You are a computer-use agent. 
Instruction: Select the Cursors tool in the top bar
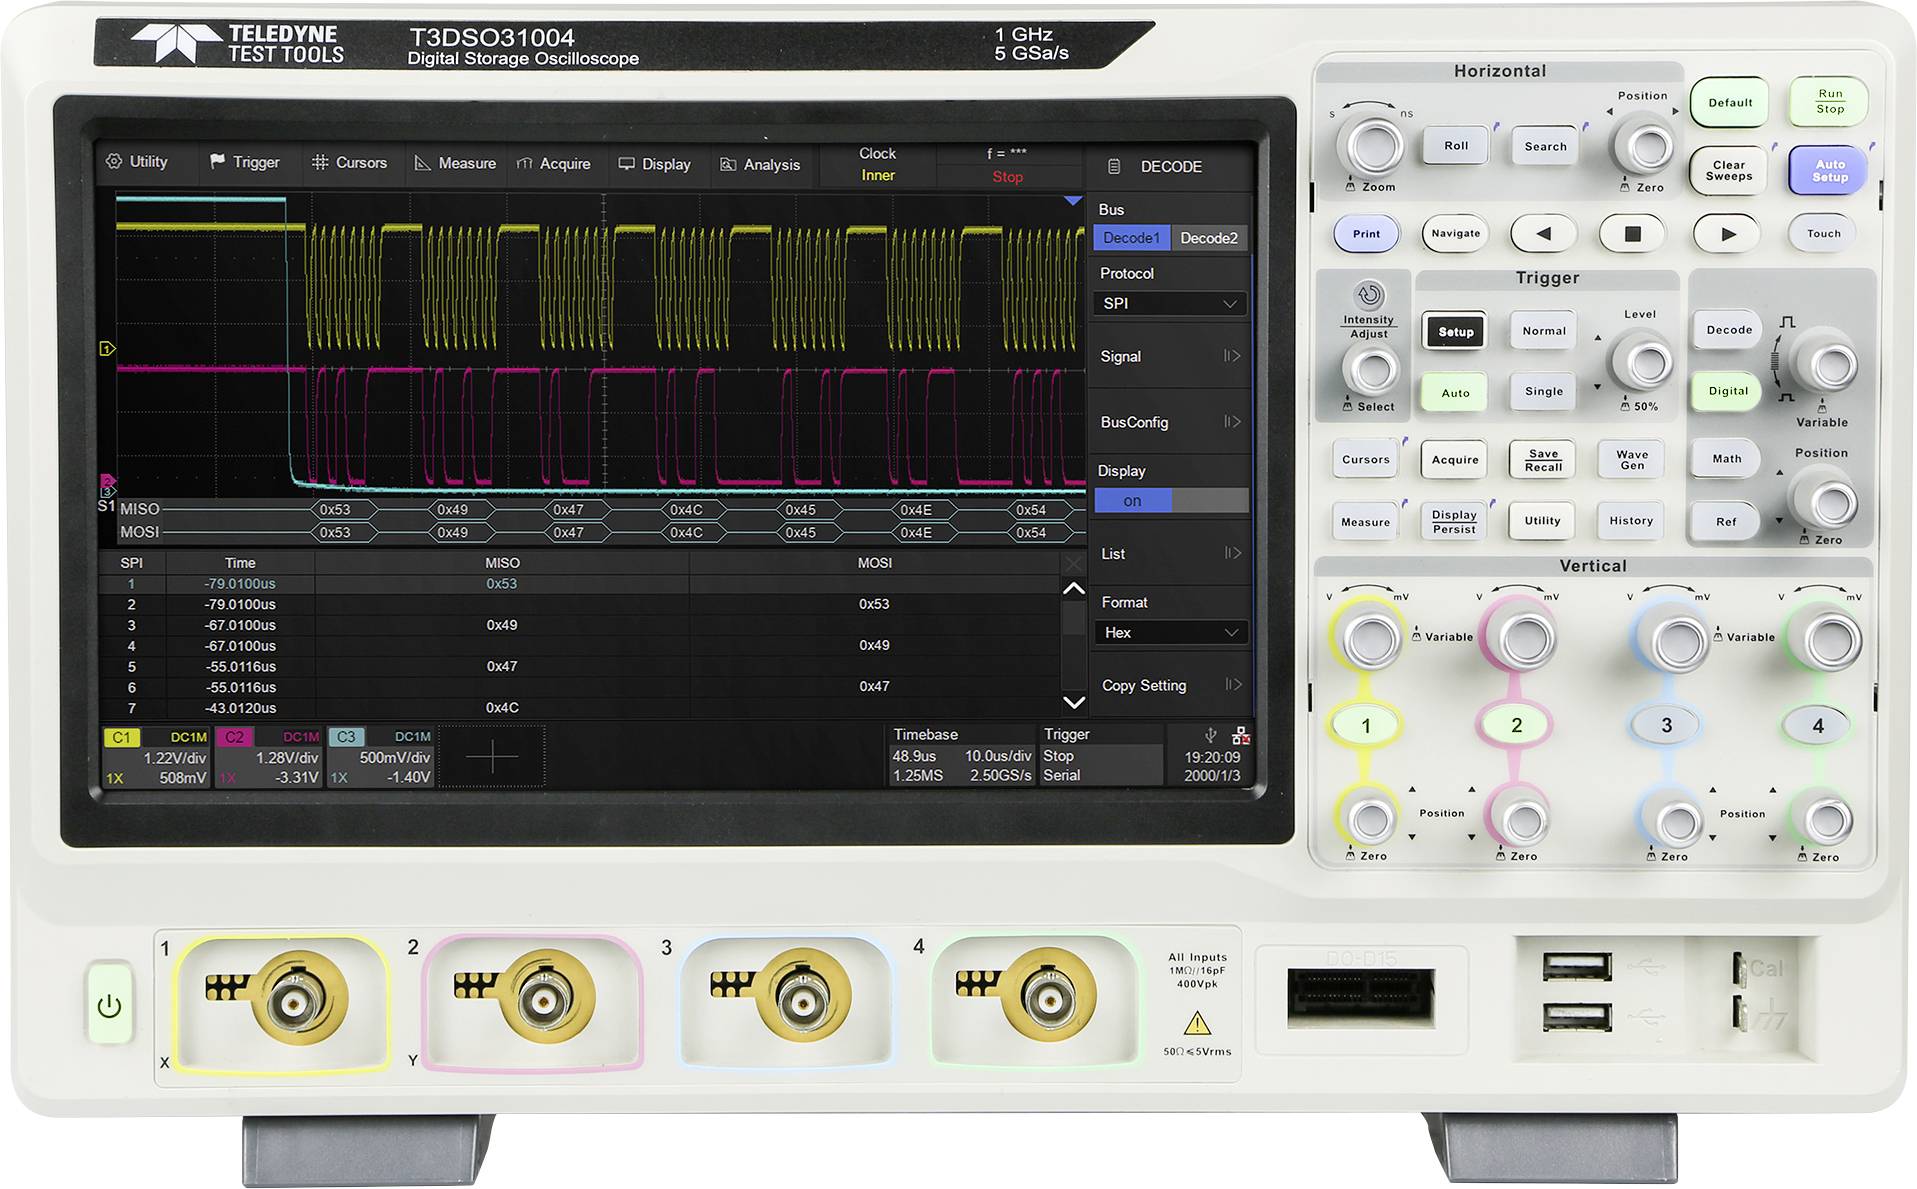(x=349, y=162)
